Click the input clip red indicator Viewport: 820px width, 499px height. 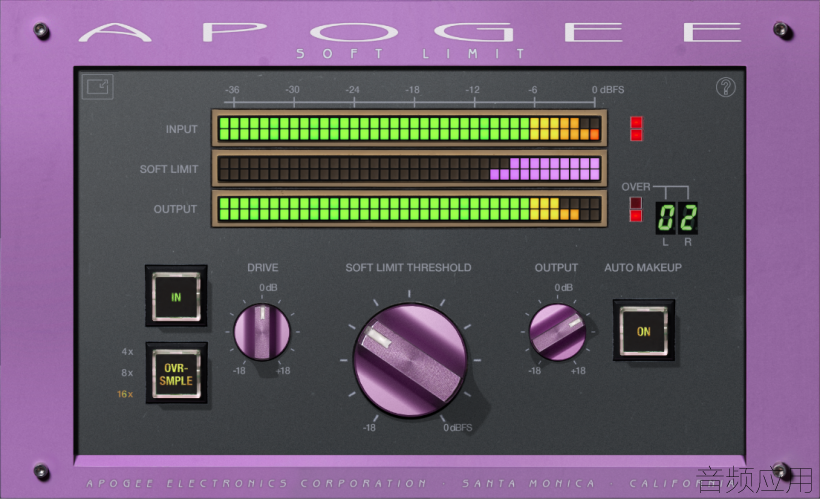pyautogui.click(x=636, y=128)
